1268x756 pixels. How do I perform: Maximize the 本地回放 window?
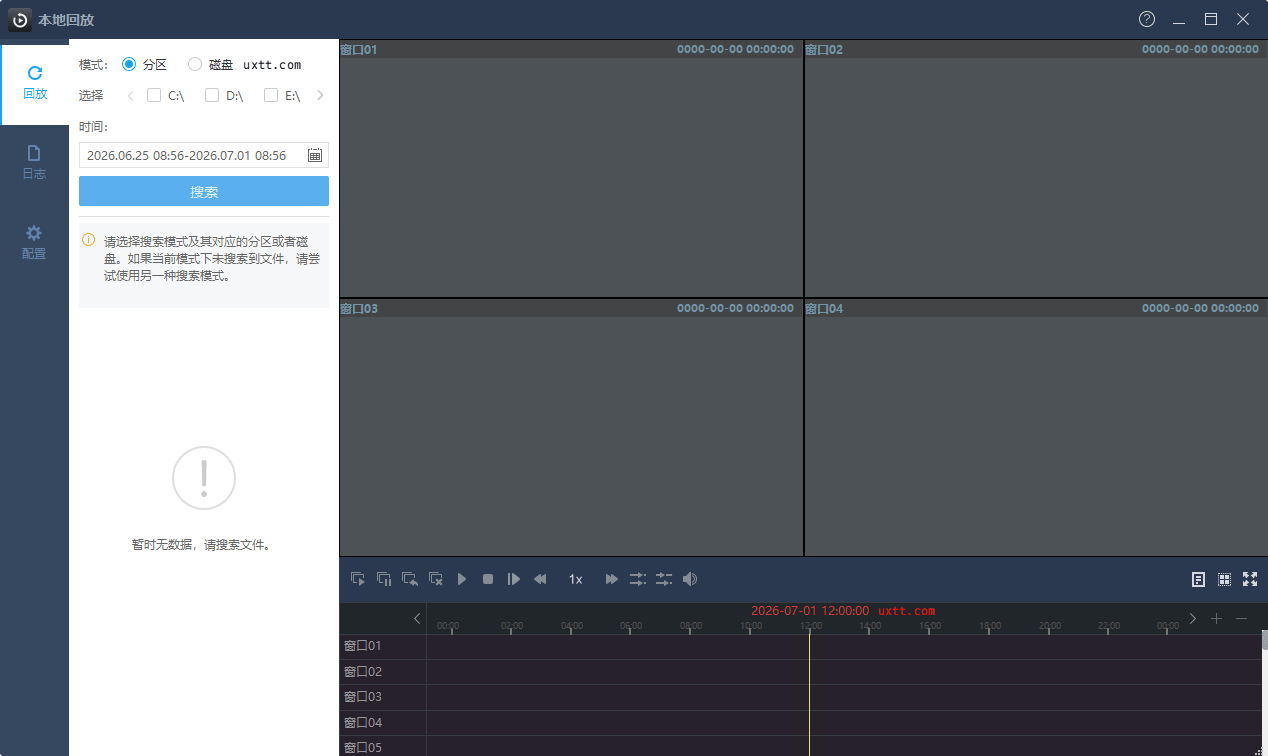1211,19
